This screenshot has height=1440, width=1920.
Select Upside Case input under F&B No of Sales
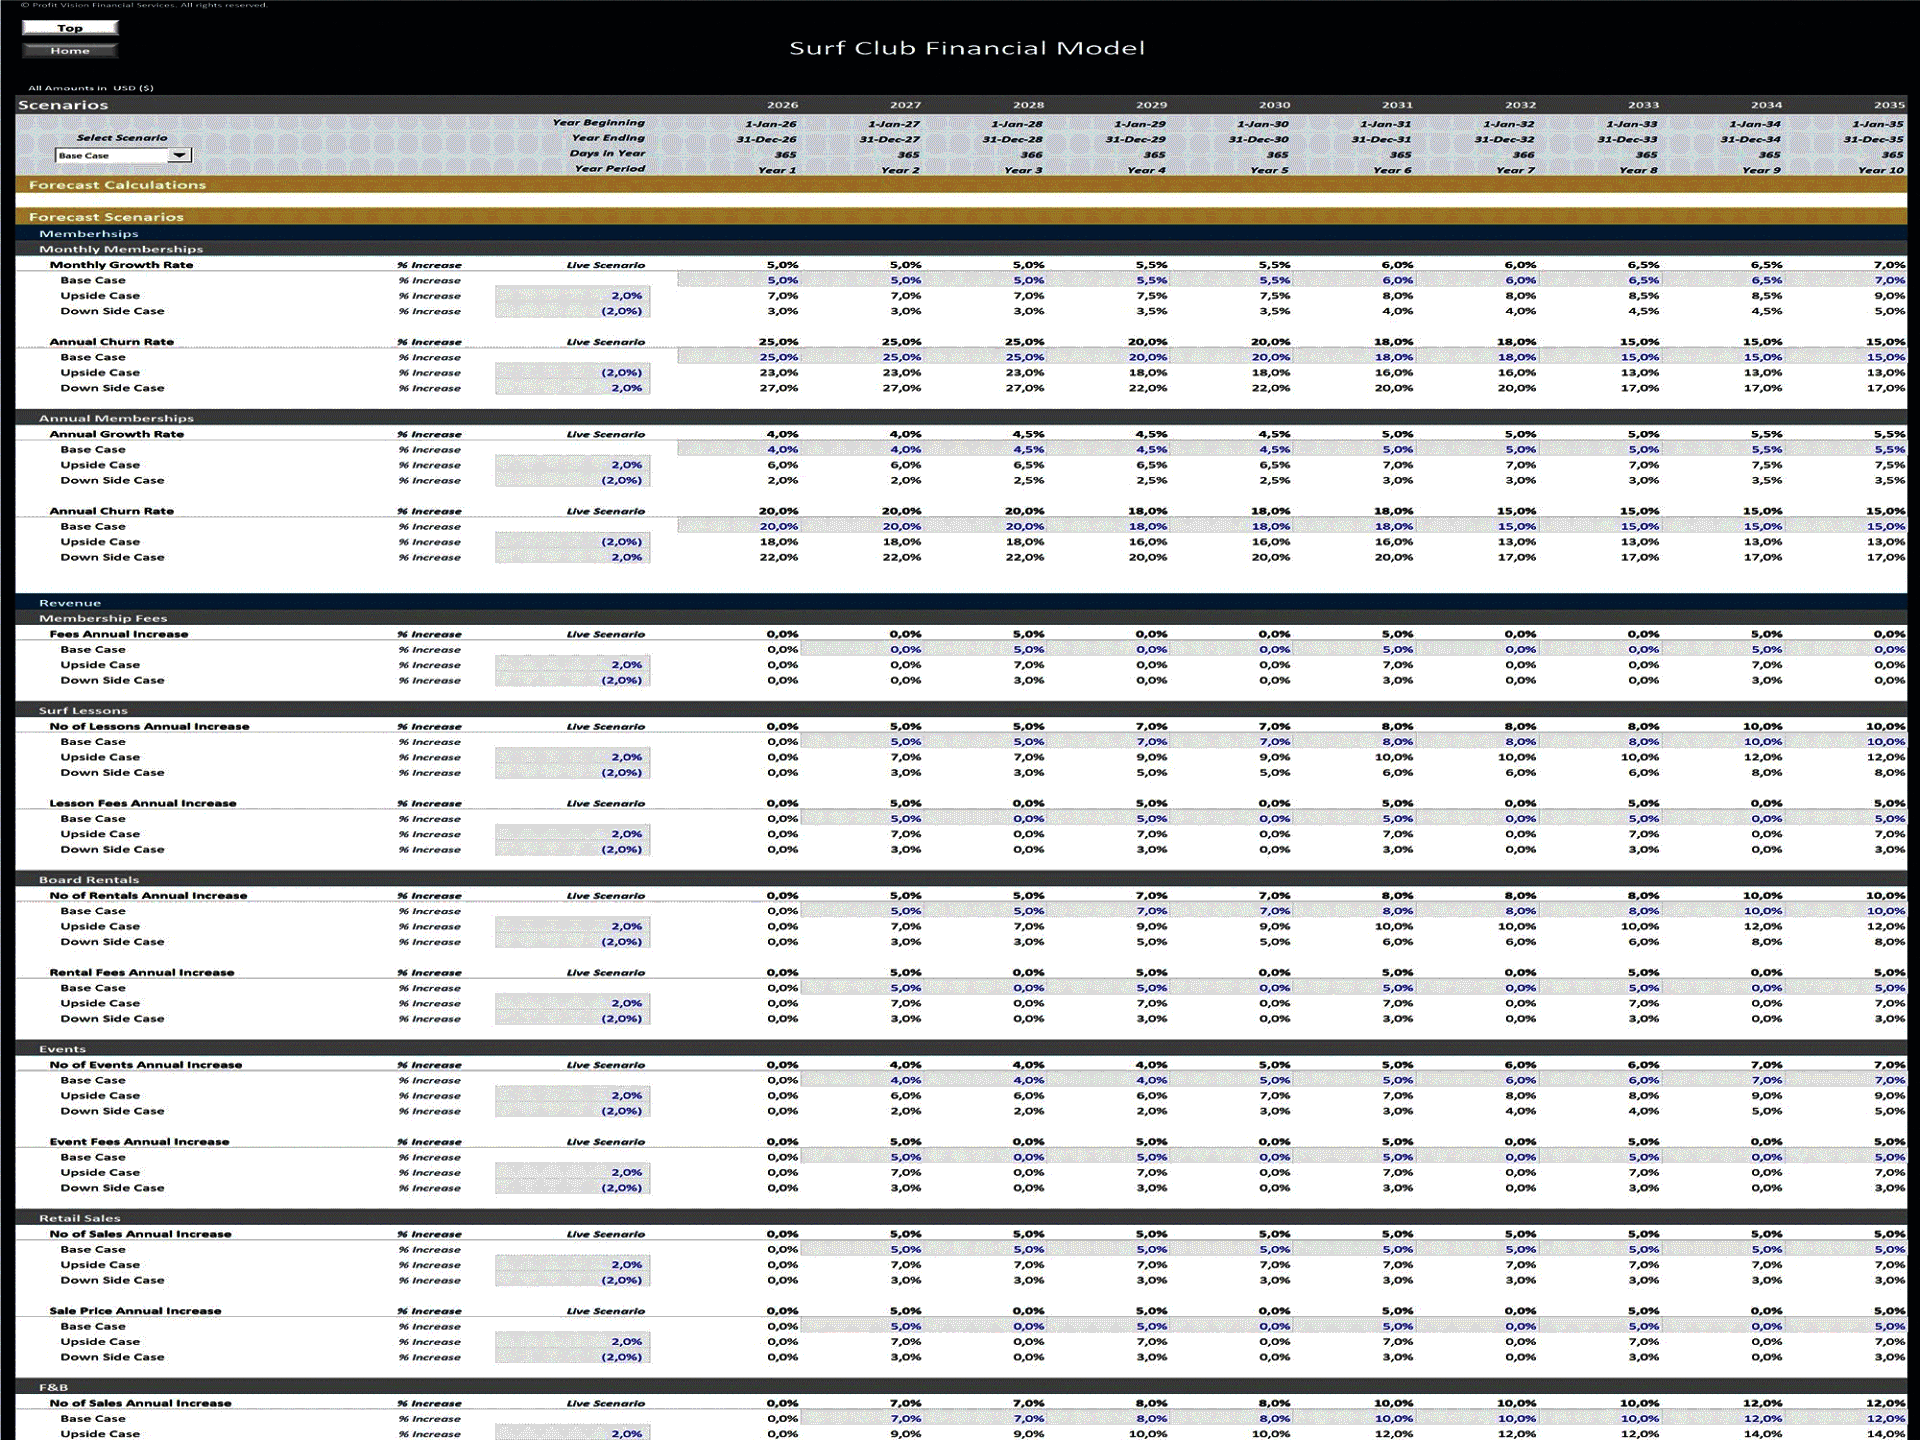[x=572, y=1434]
